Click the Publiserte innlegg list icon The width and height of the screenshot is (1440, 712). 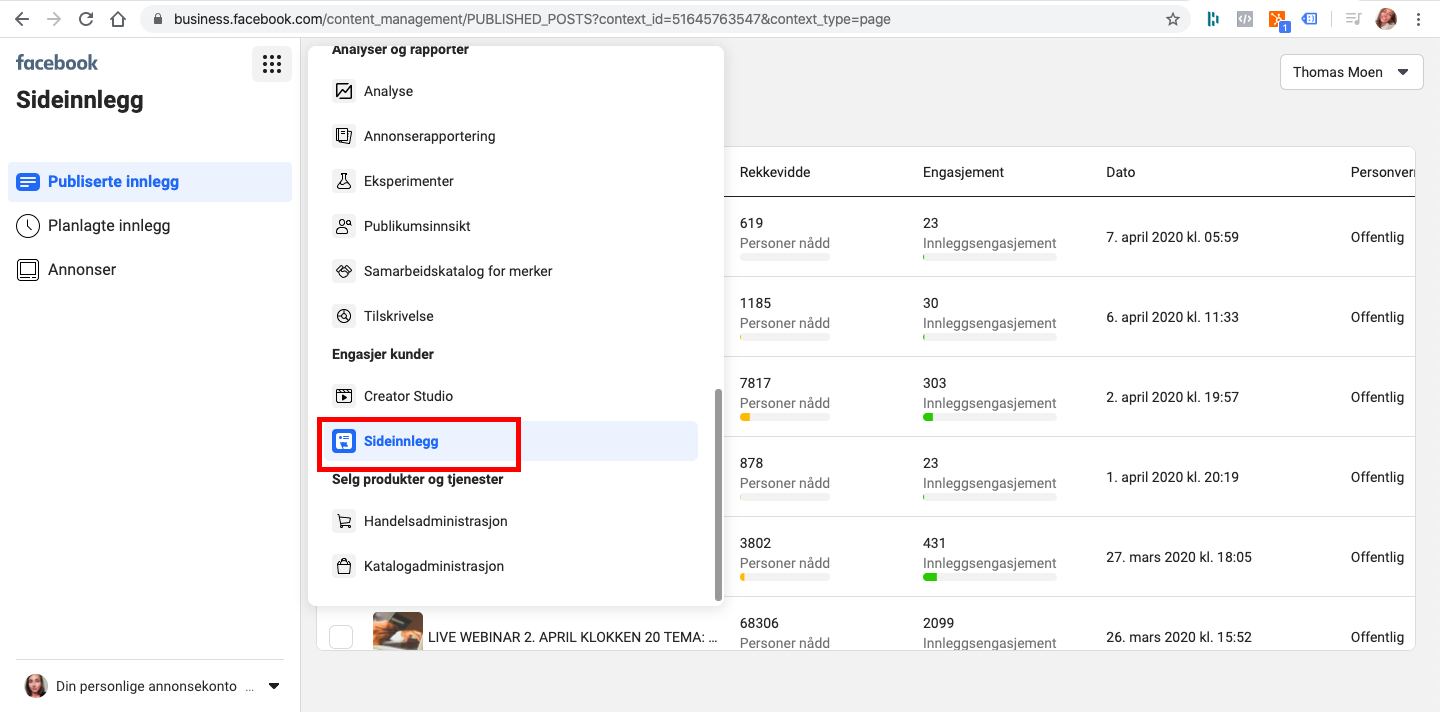(x=28, y=182)
